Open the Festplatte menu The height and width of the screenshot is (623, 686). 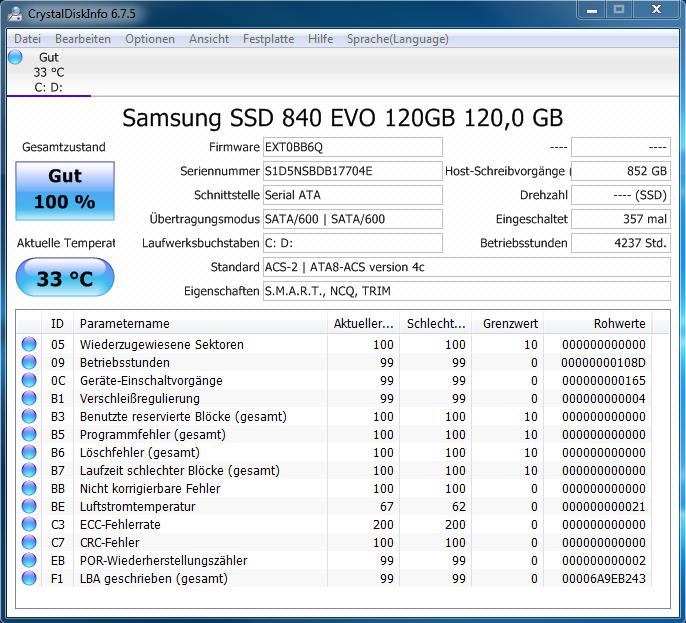(x=268, y=39)
